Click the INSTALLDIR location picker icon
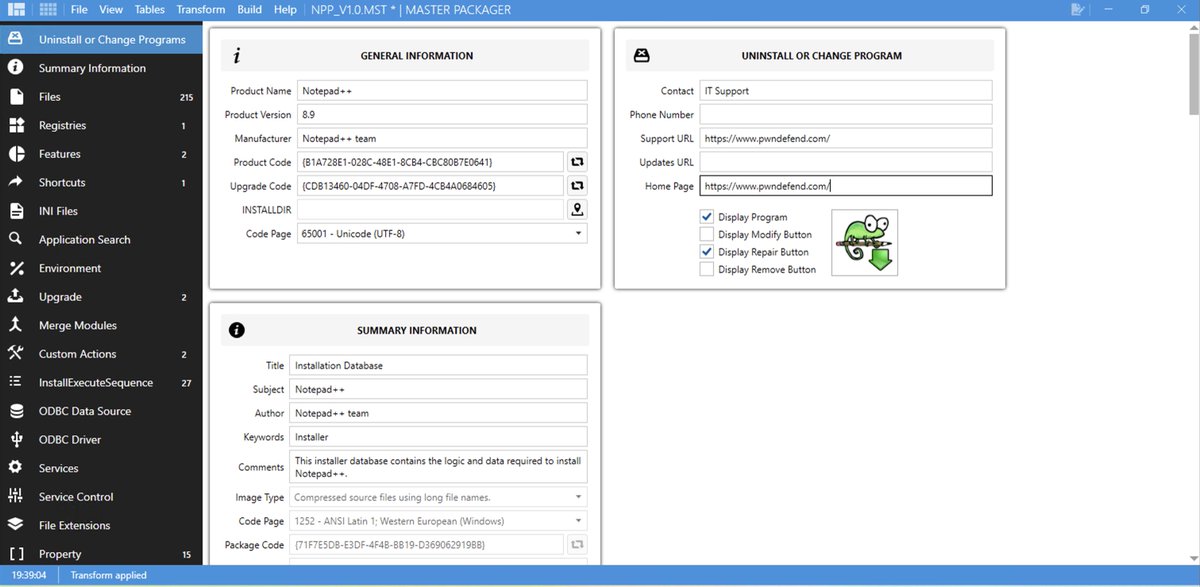Viewport: 1200px width, 587px height. point(577,209)
